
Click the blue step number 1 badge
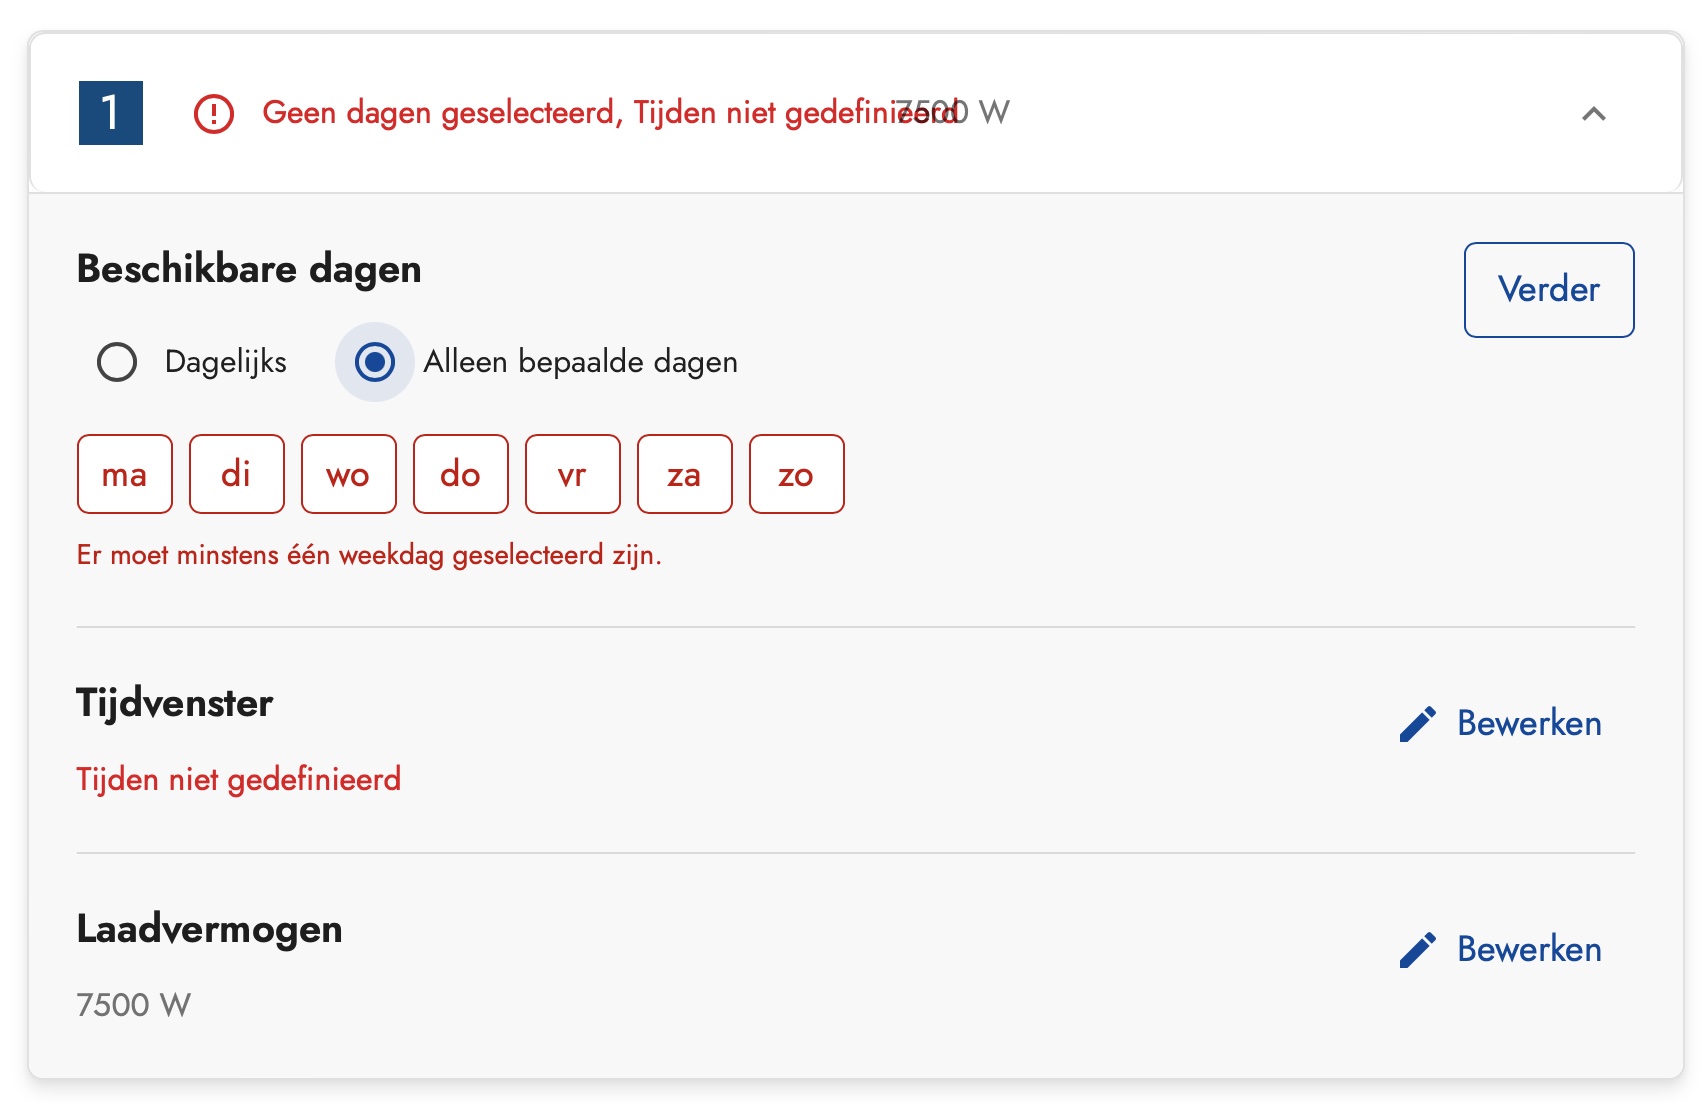pos(111,113)
